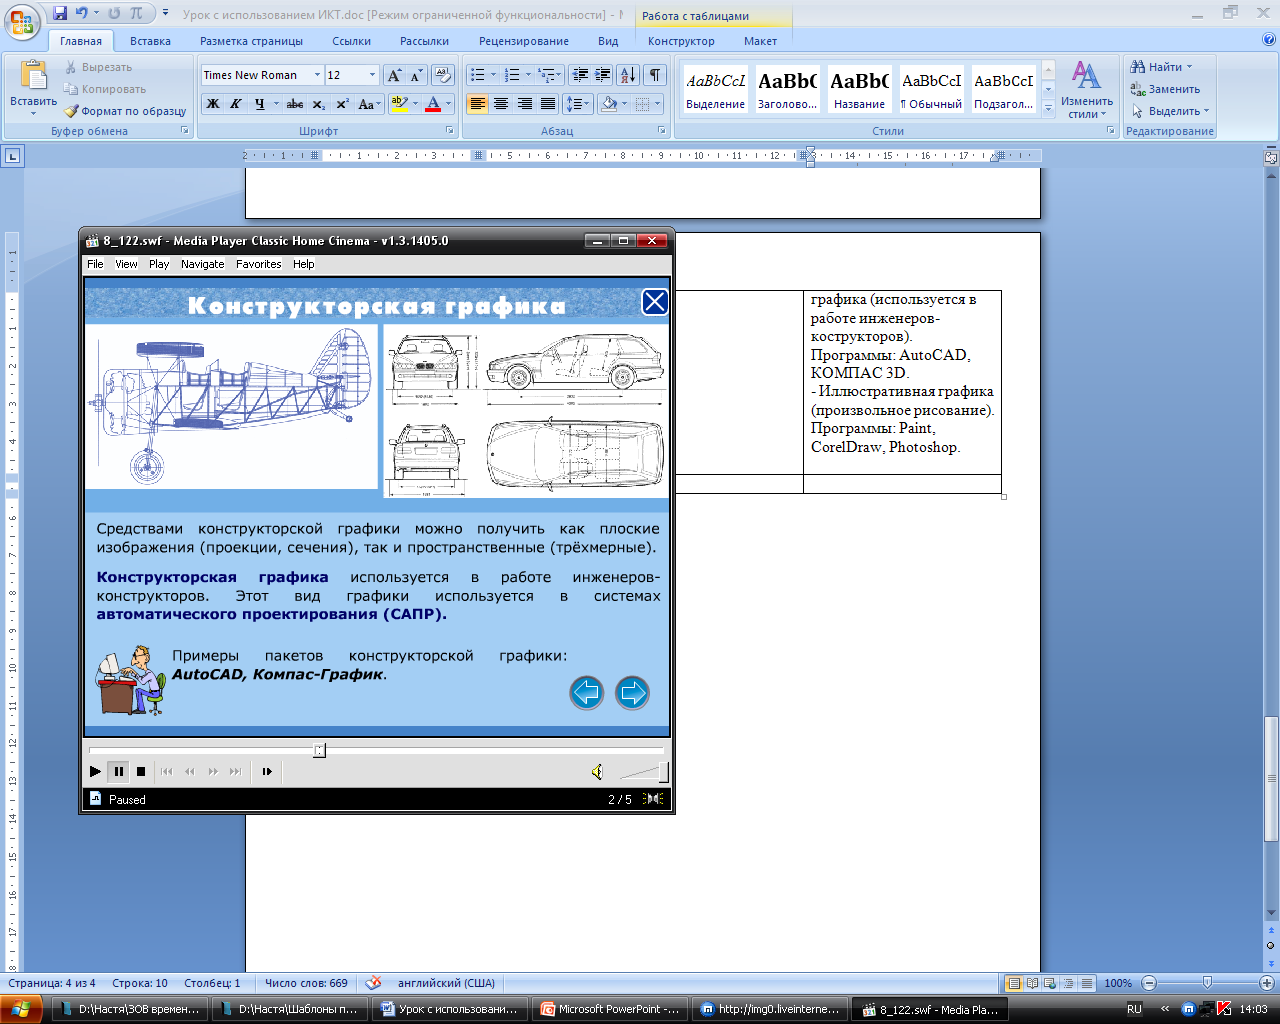
Task: Save the document using Quick Access save icon
Action: pyautogui.click(x=60, y=14)
